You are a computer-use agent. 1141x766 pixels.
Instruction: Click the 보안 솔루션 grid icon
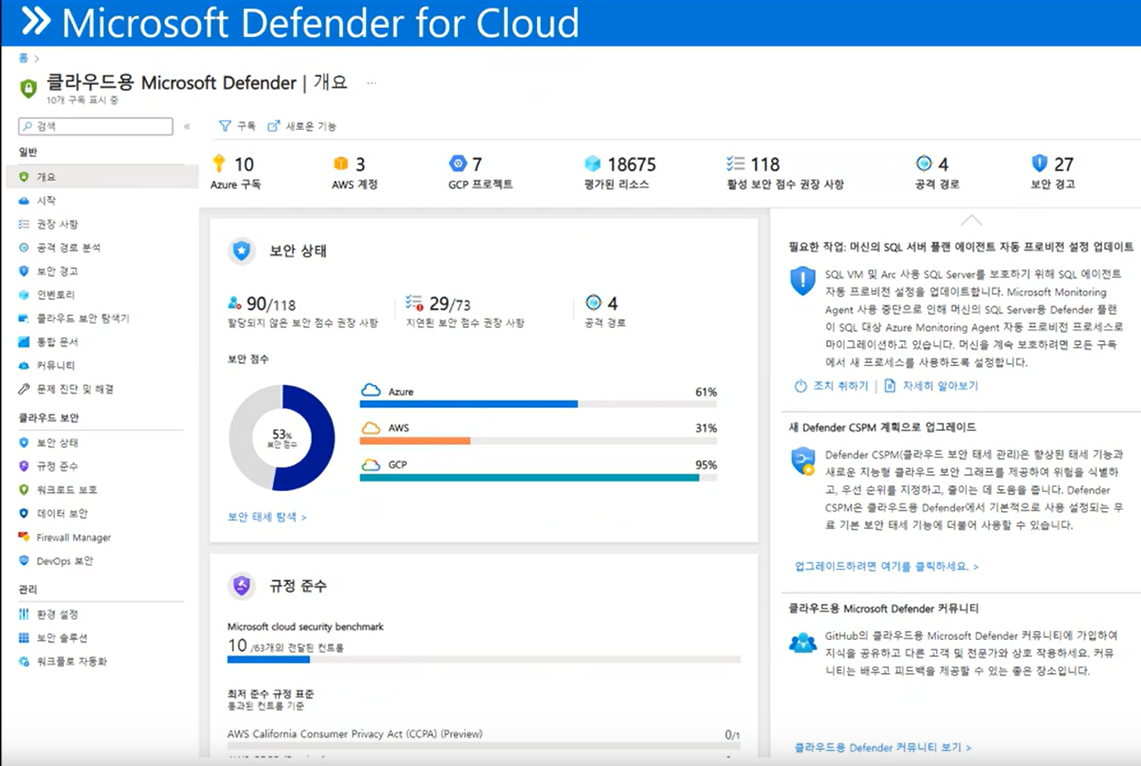coord(24,638)
